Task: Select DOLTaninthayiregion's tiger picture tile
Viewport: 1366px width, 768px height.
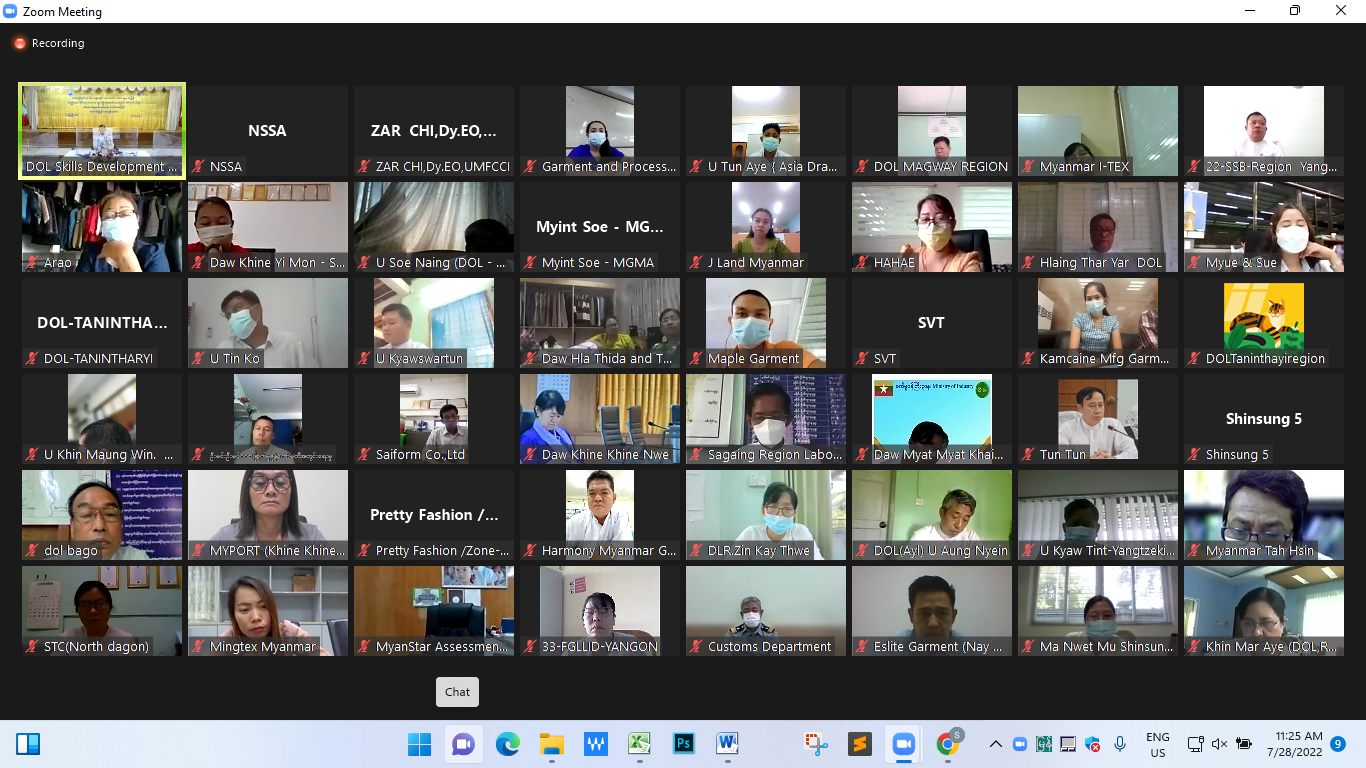Action: click(x=1264, y=323)
